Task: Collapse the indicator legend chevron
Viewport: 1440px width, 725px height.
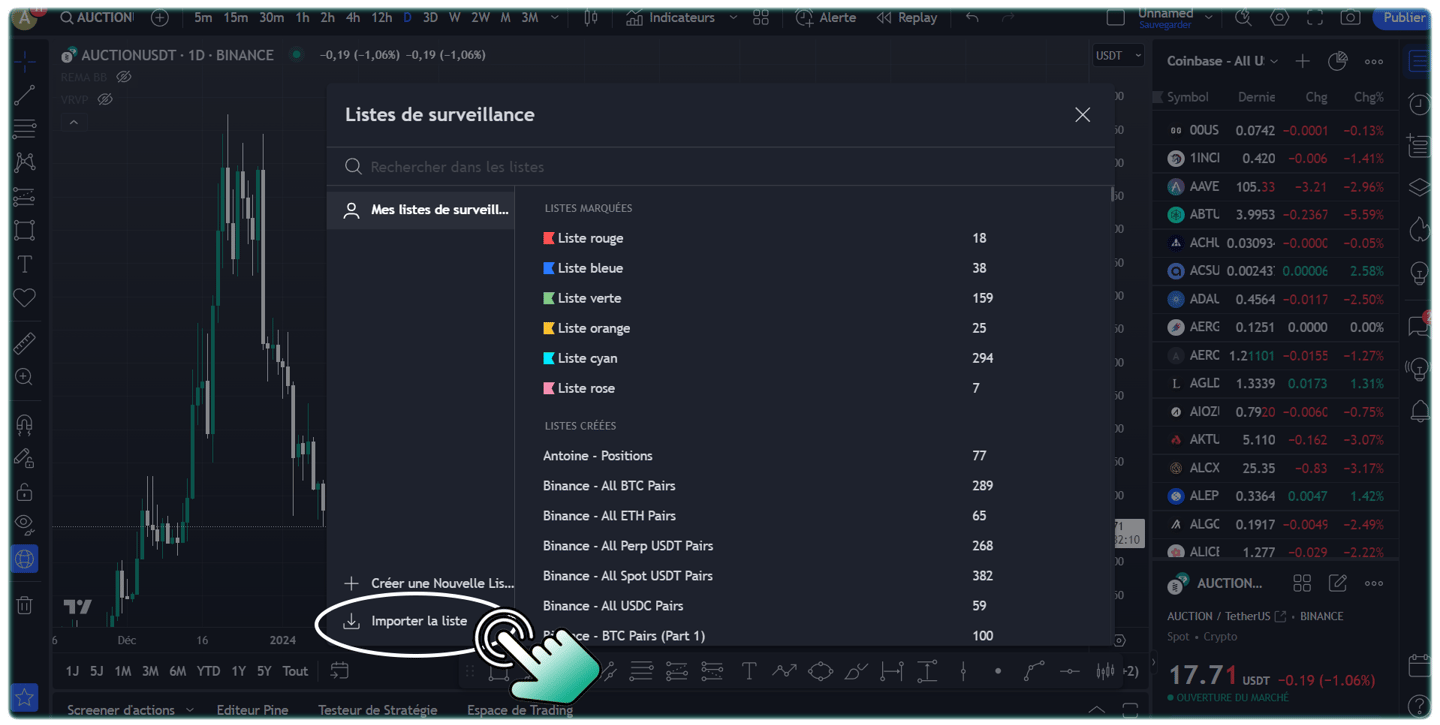Action: click(74, 123)
